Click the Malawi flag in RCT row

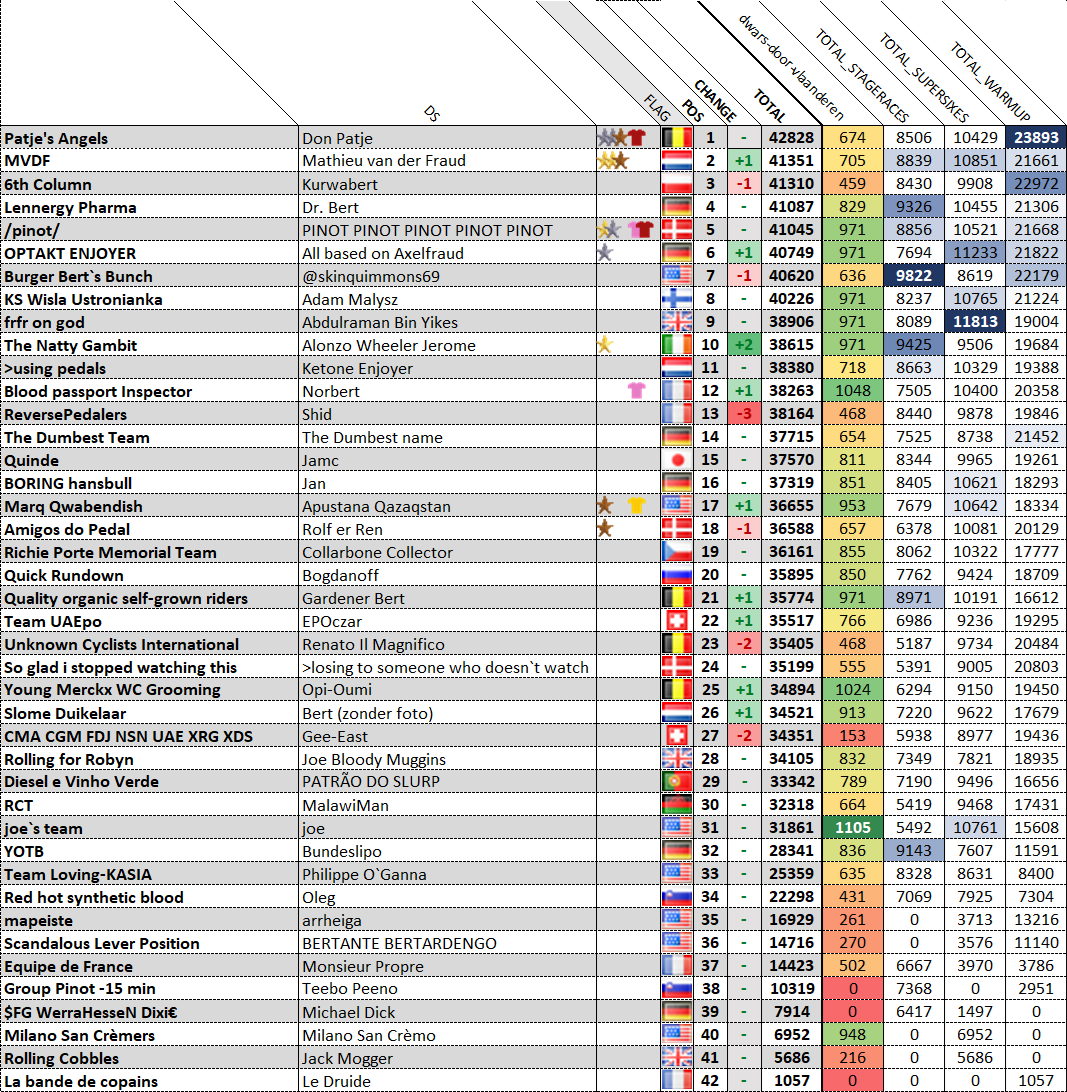tap(677, 804)
